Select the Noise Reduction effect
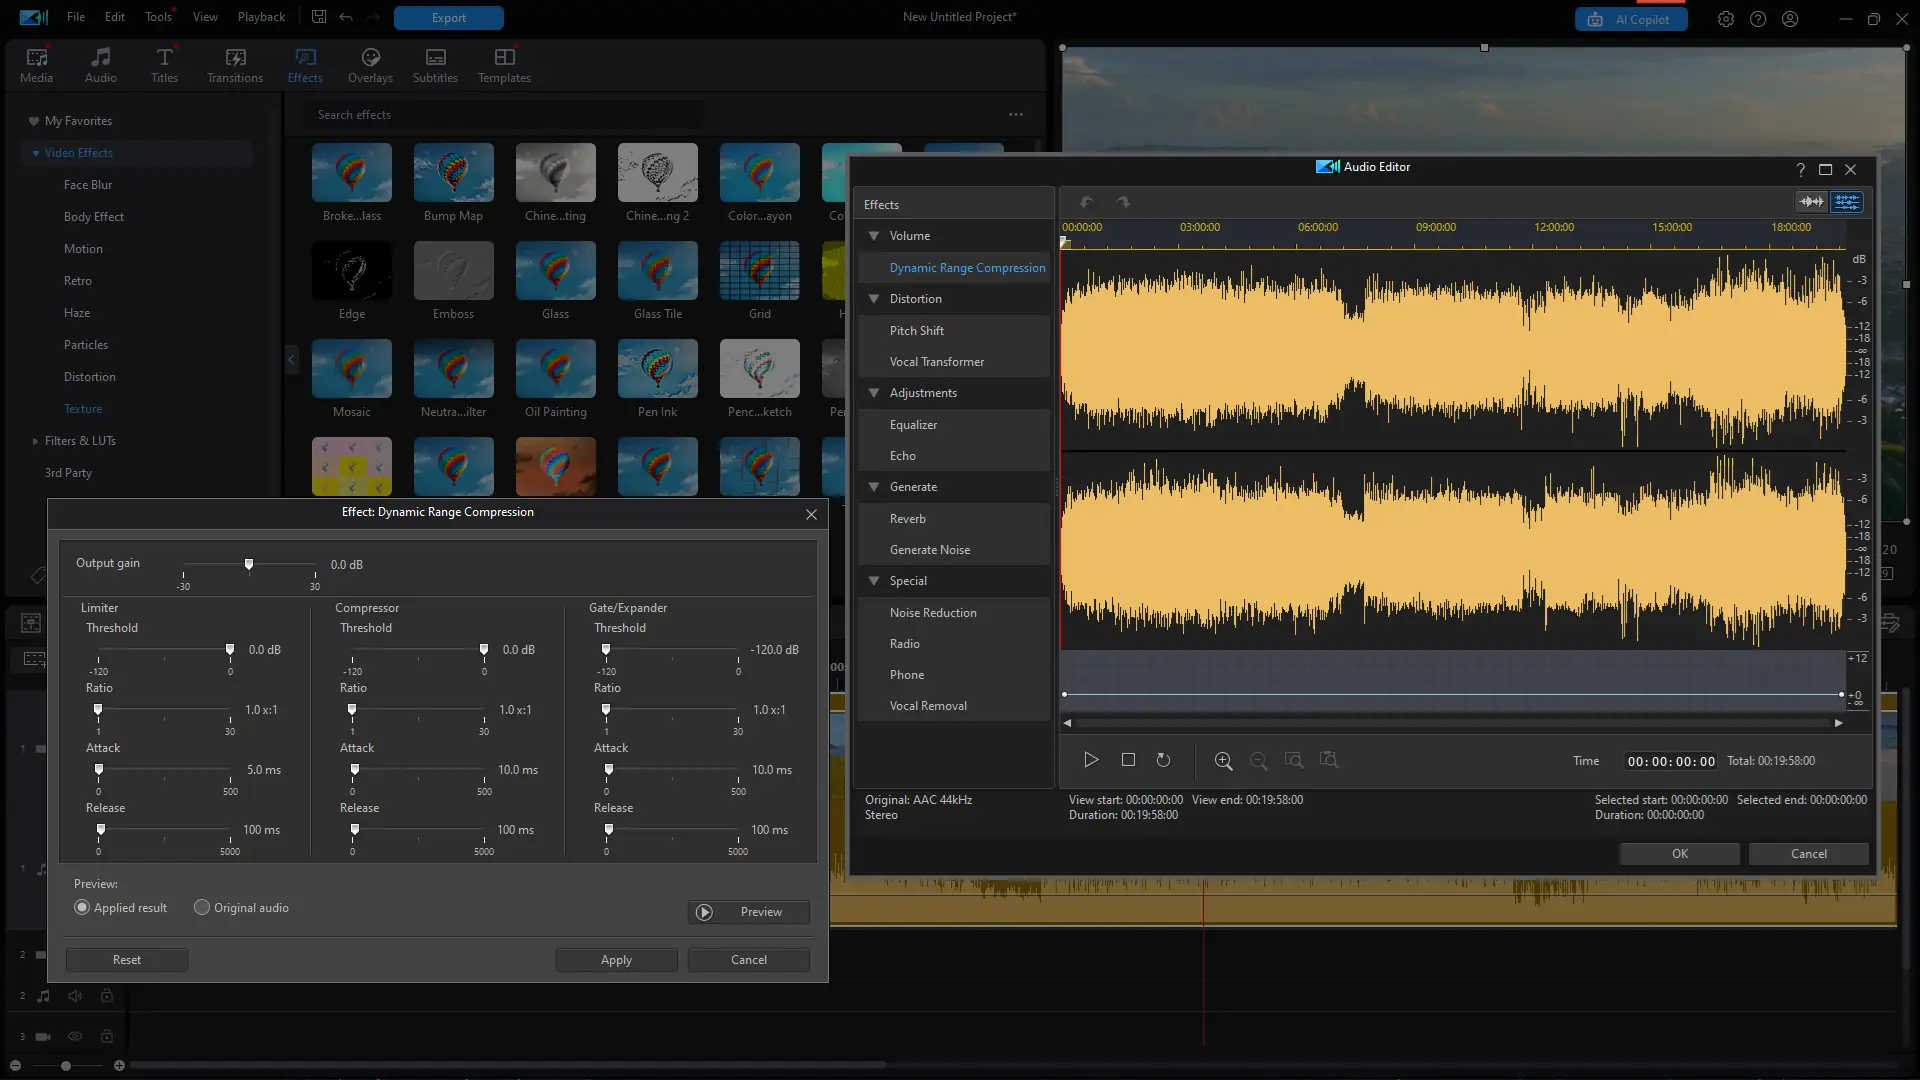1920x1080 pixels. [933, 613]
